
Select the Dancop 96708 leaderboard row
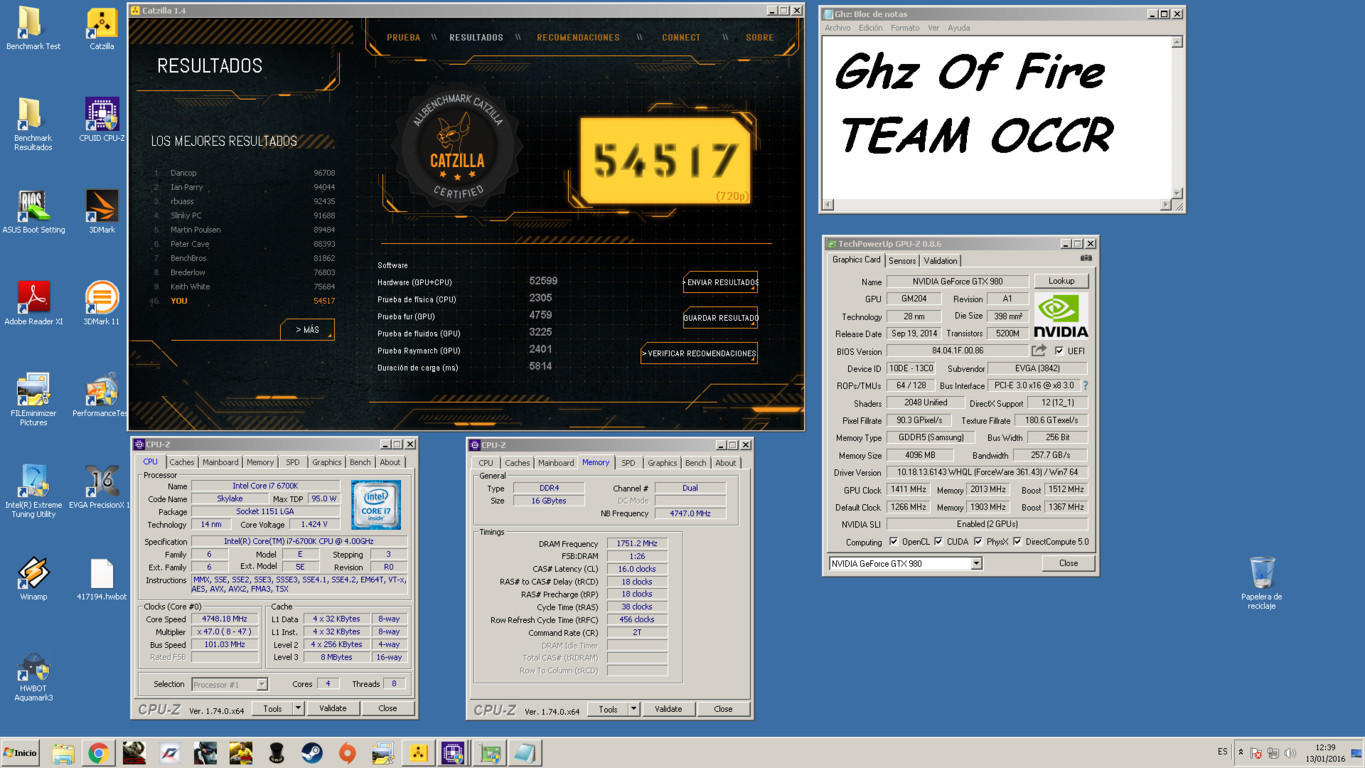[x=243, y=173]
